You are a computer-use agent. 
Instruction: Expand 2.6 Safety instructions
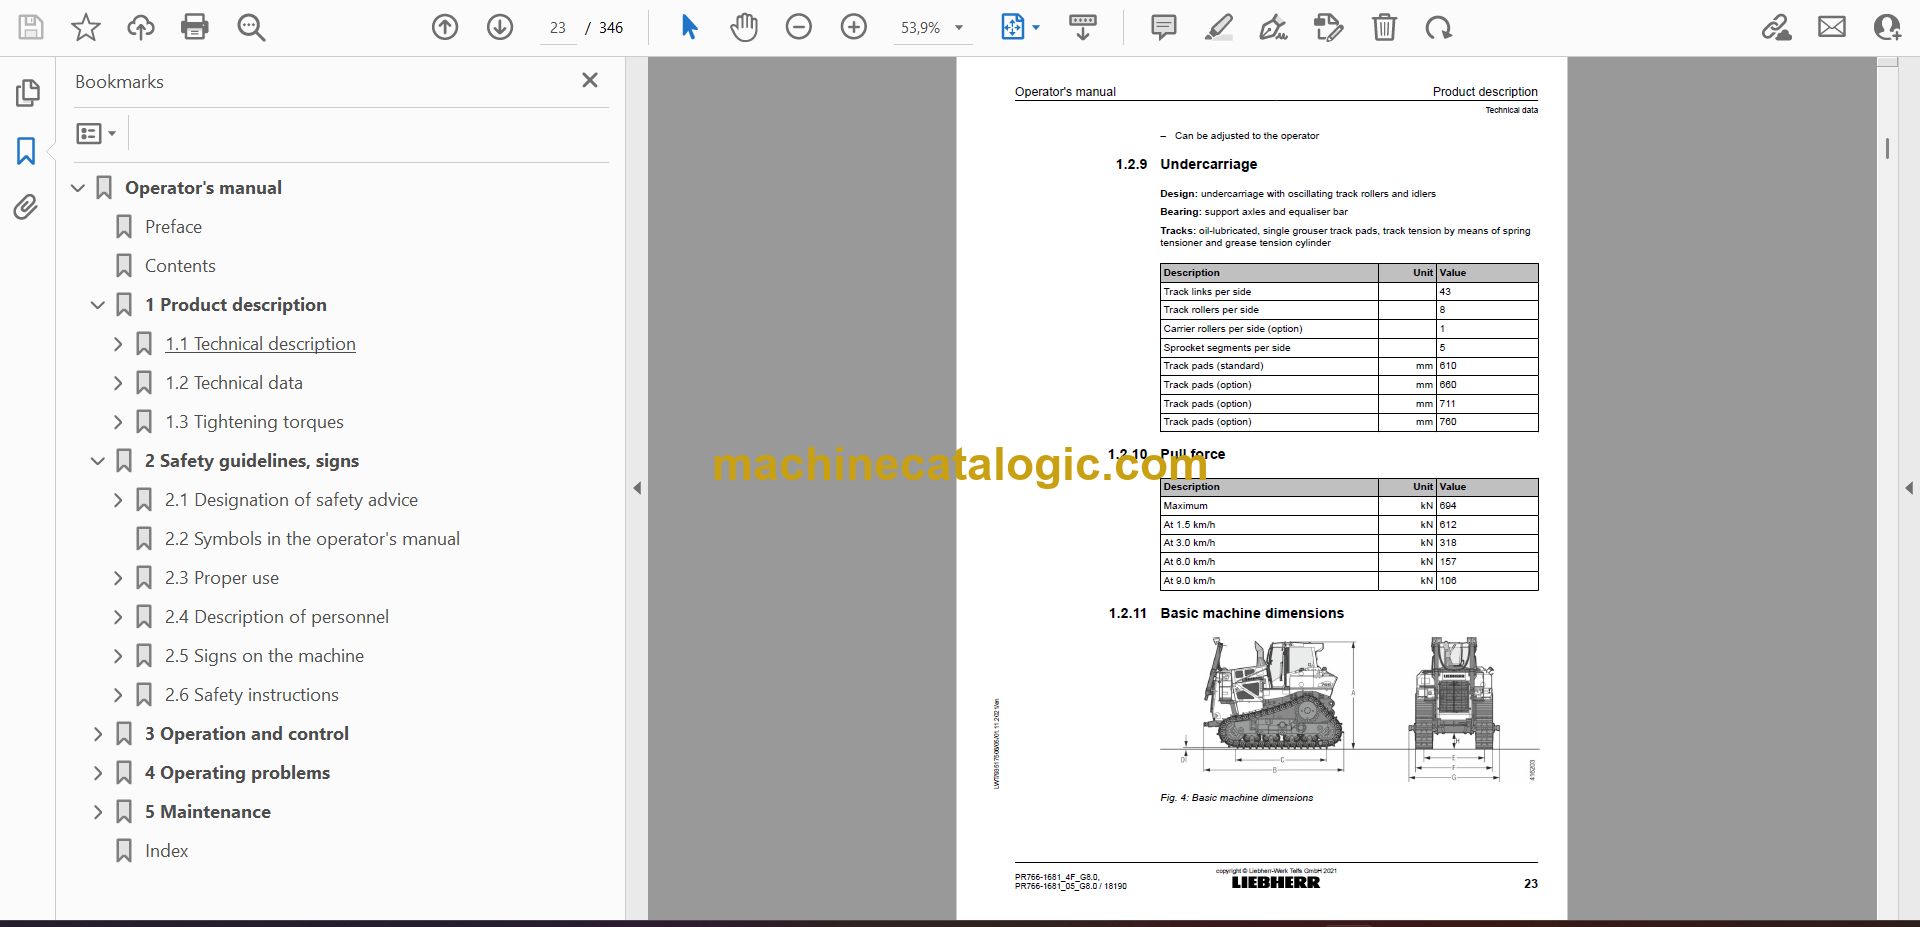point(118,695)
